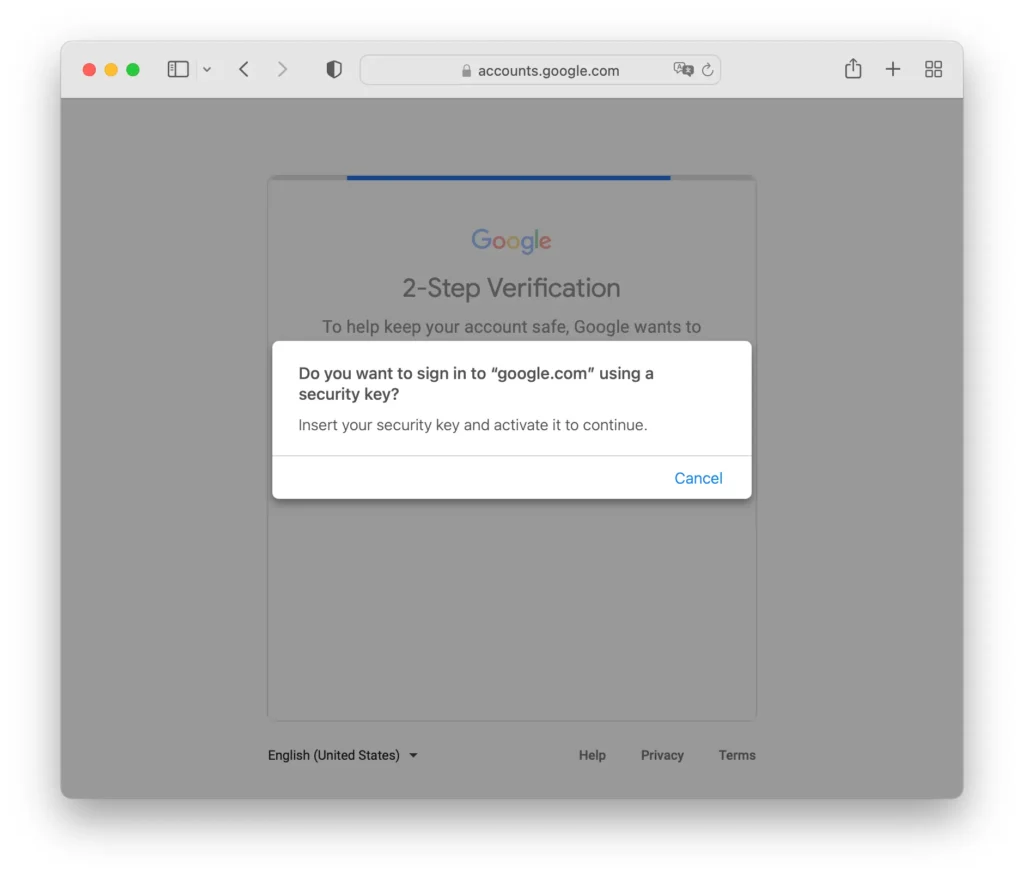Go back with the back arrow
This screenshot has width=1024, height=879.
coord(244,69)
